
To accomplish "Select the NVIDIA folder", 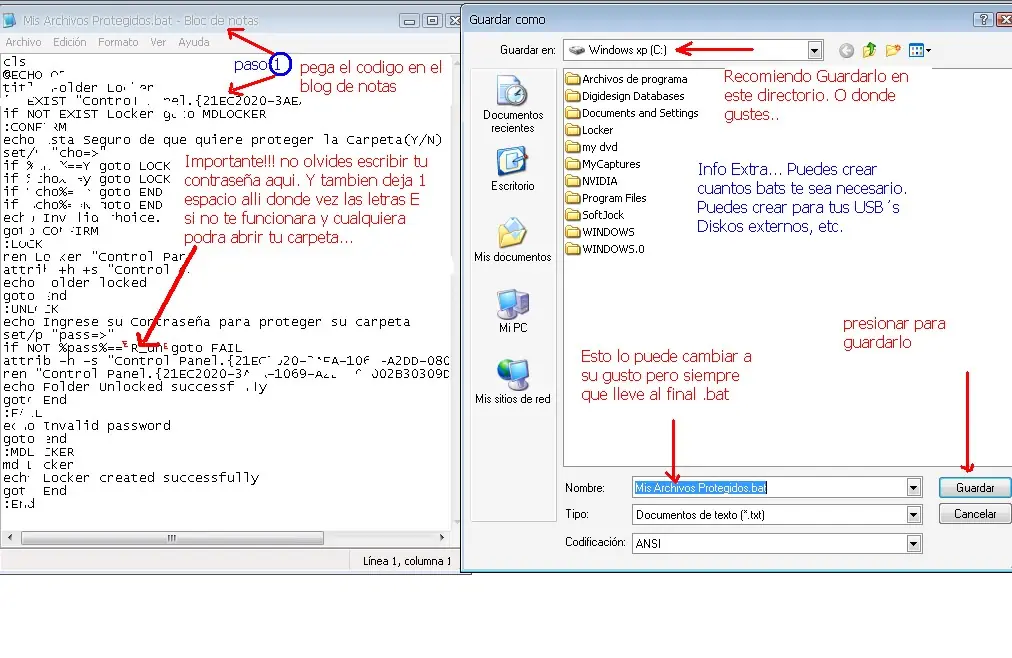I will (592, 181).
